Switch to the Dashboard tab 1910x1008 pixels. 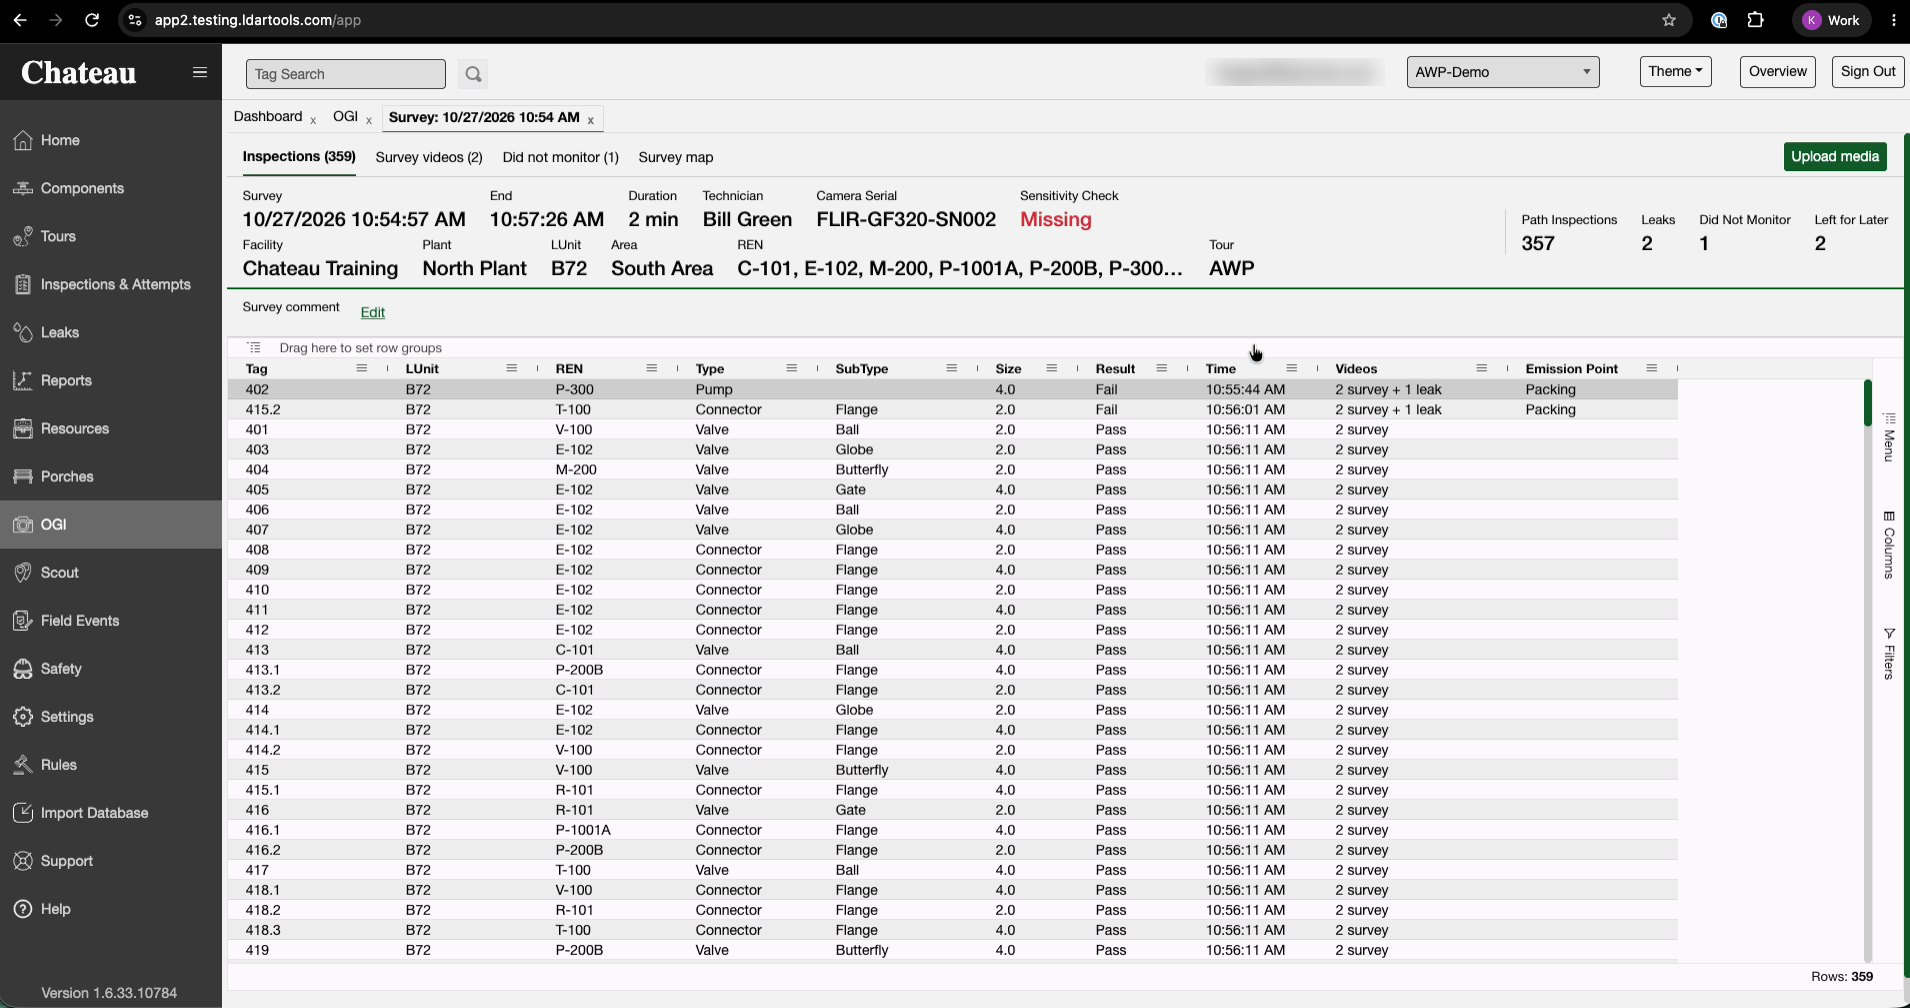(268, 117)
